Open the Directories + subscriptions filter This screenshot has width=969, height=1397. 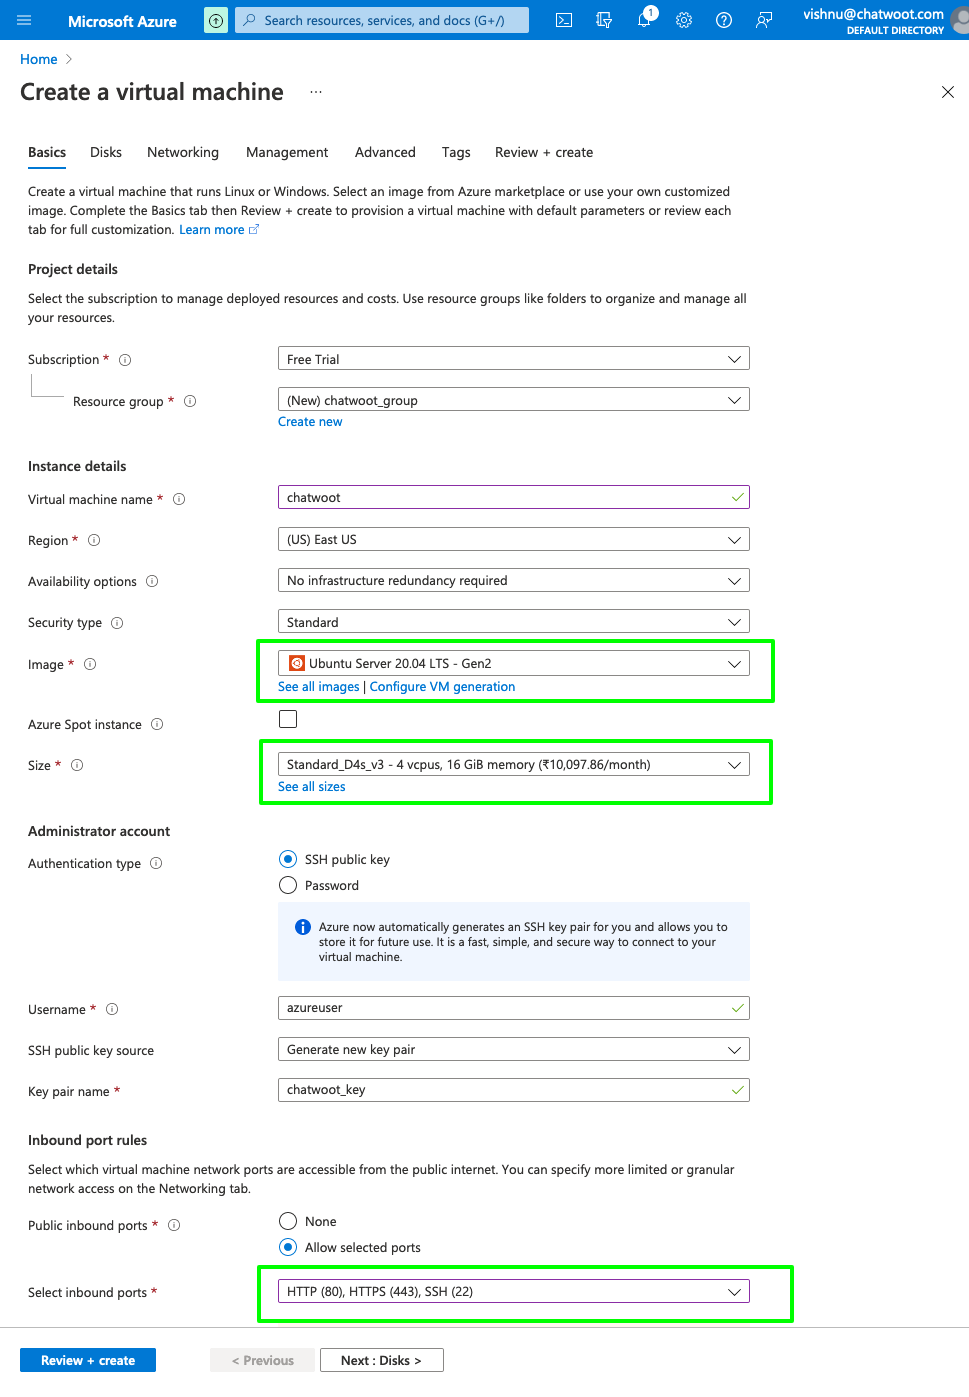point(604,20)
